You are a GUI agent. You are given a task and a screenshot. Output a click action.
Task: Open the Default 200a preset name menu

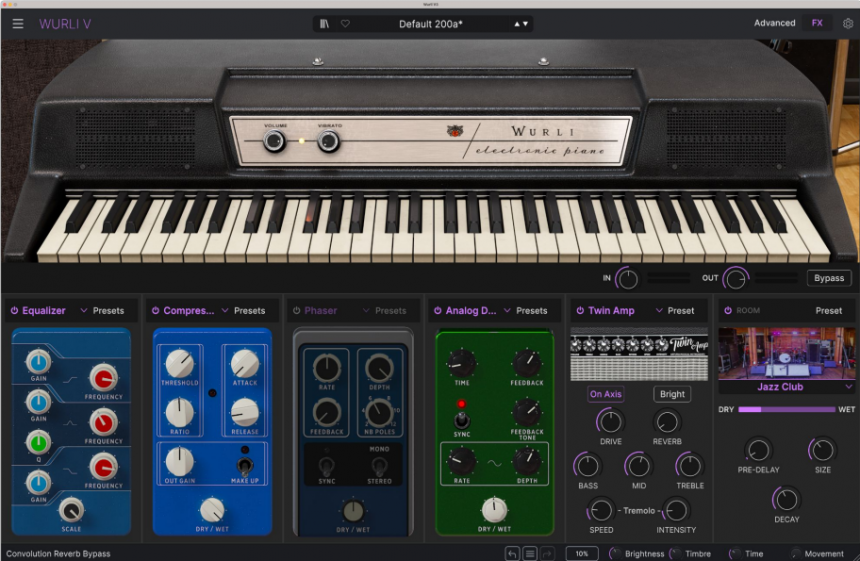point(431,24)
